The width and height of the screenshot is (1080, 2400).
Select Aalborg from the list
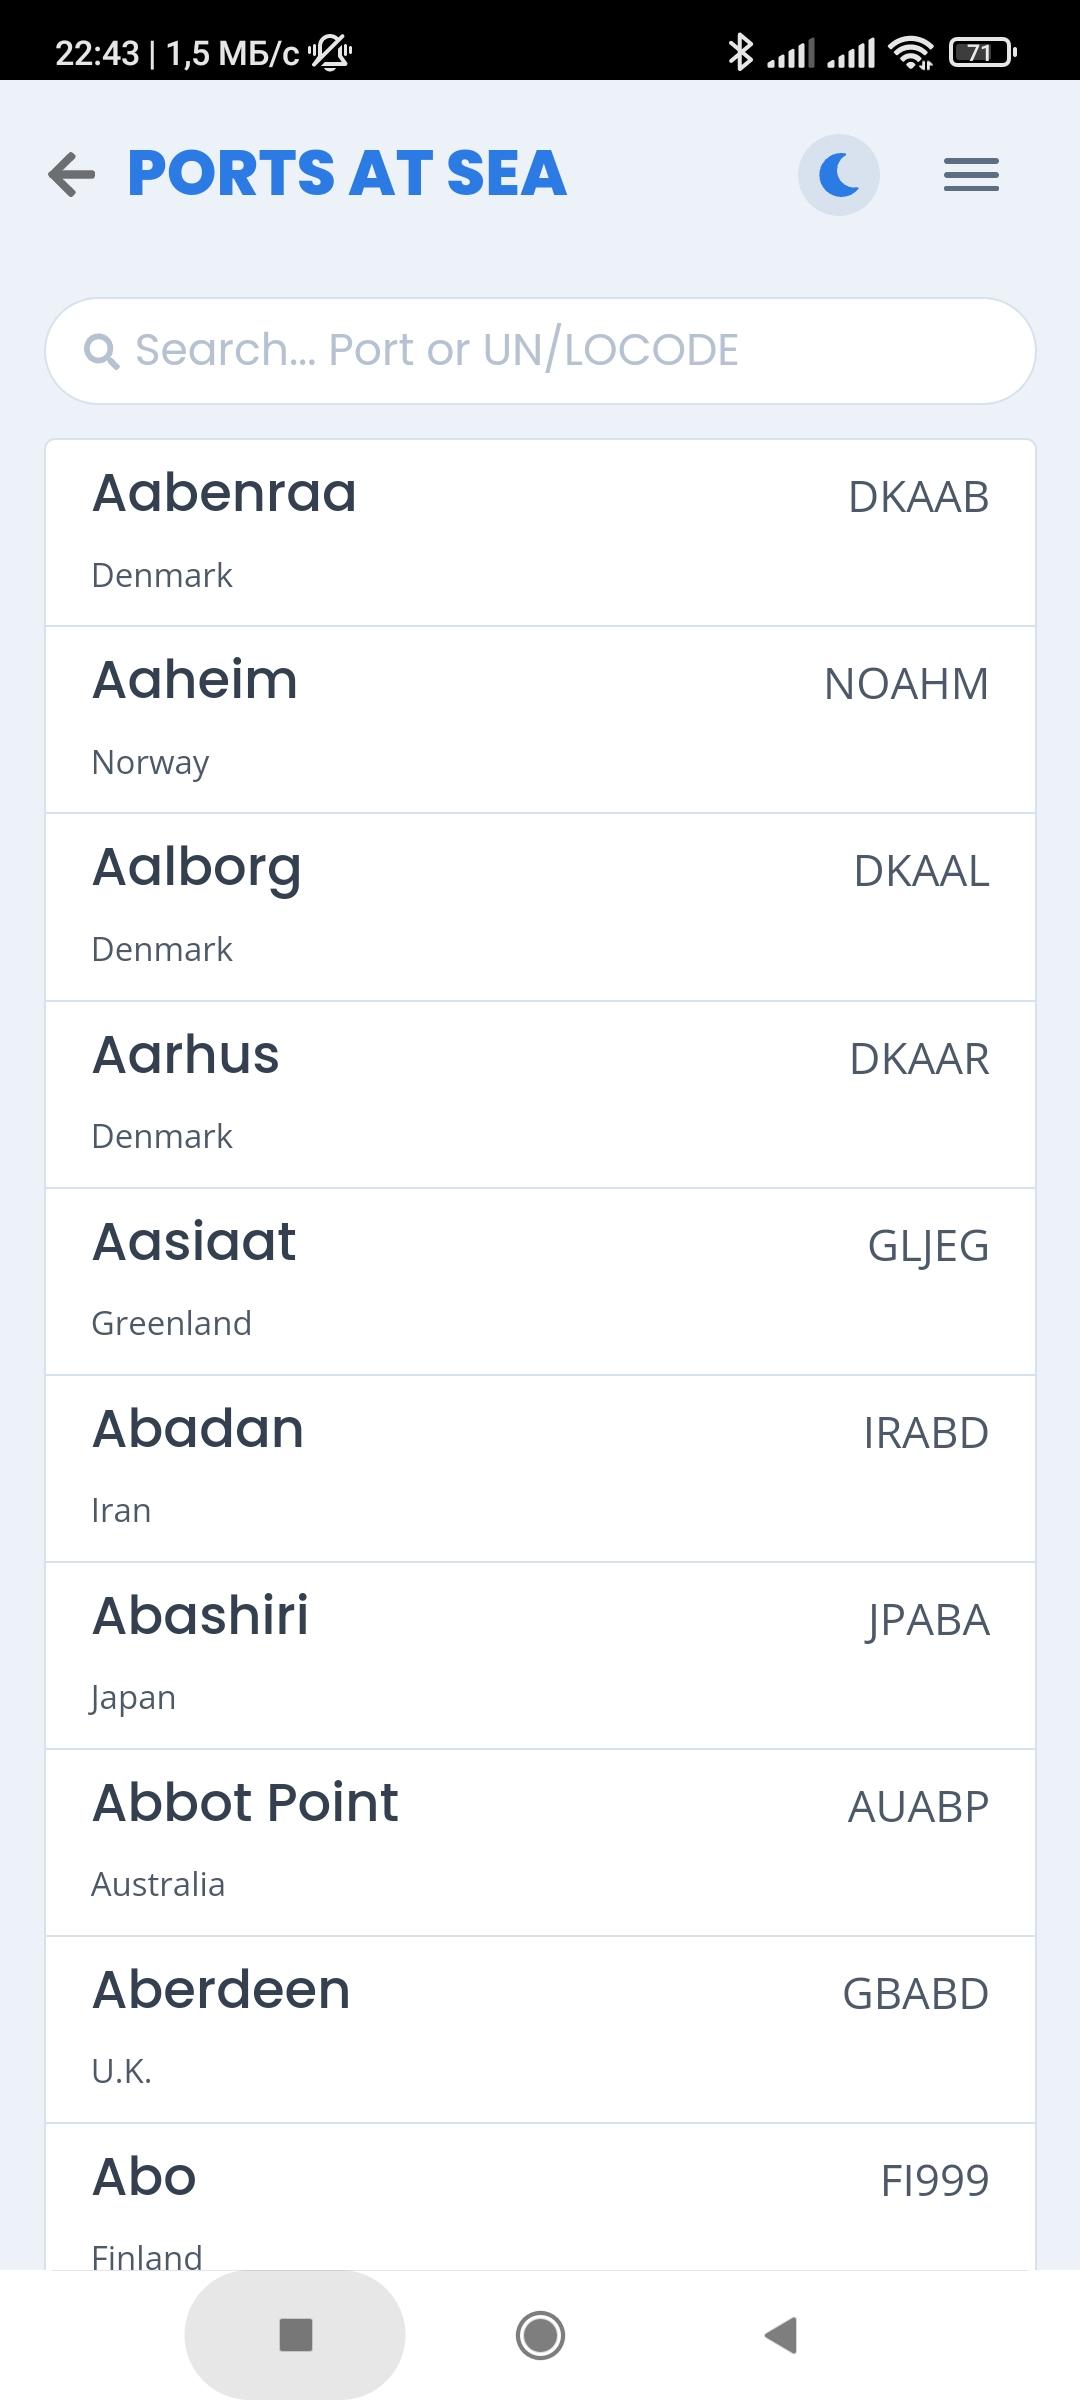coord(540,907)
